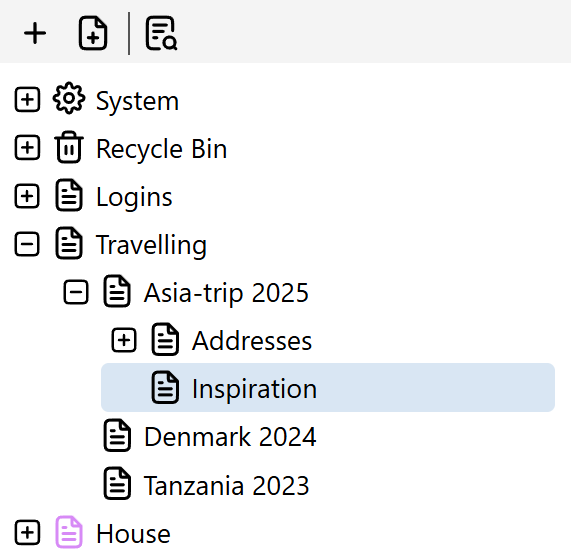
Task: Expand the Addresses node
Action: point(124,340)
